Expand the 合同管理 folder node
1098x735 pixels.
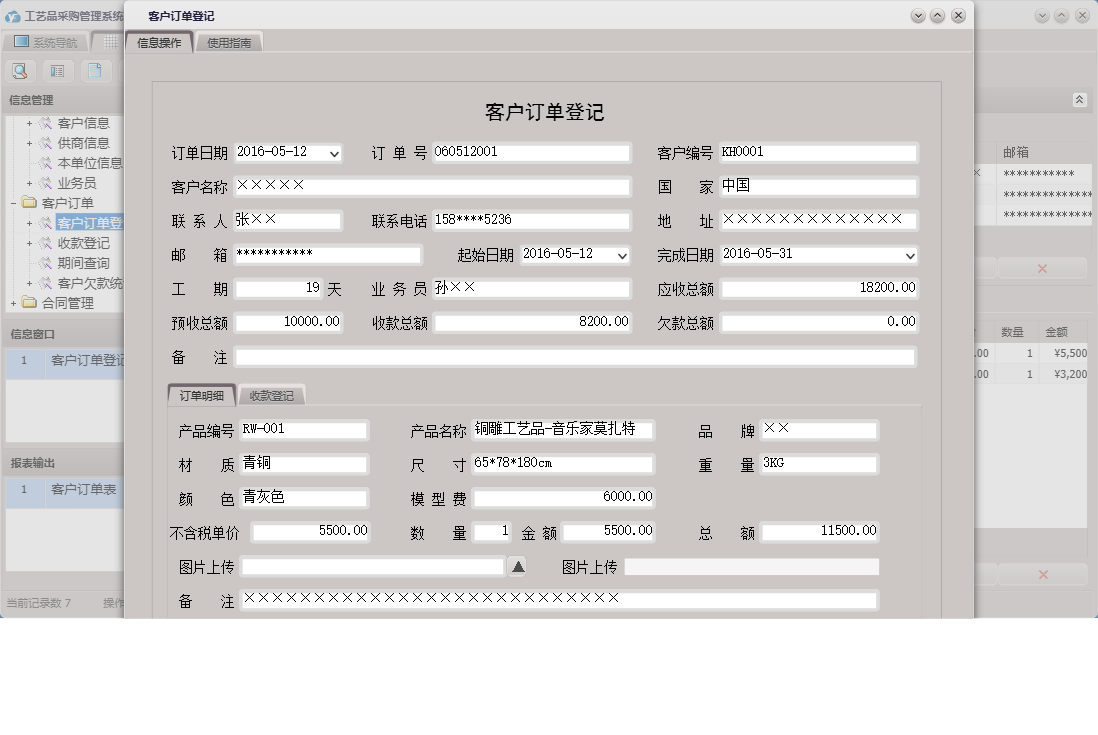[13, 304]
